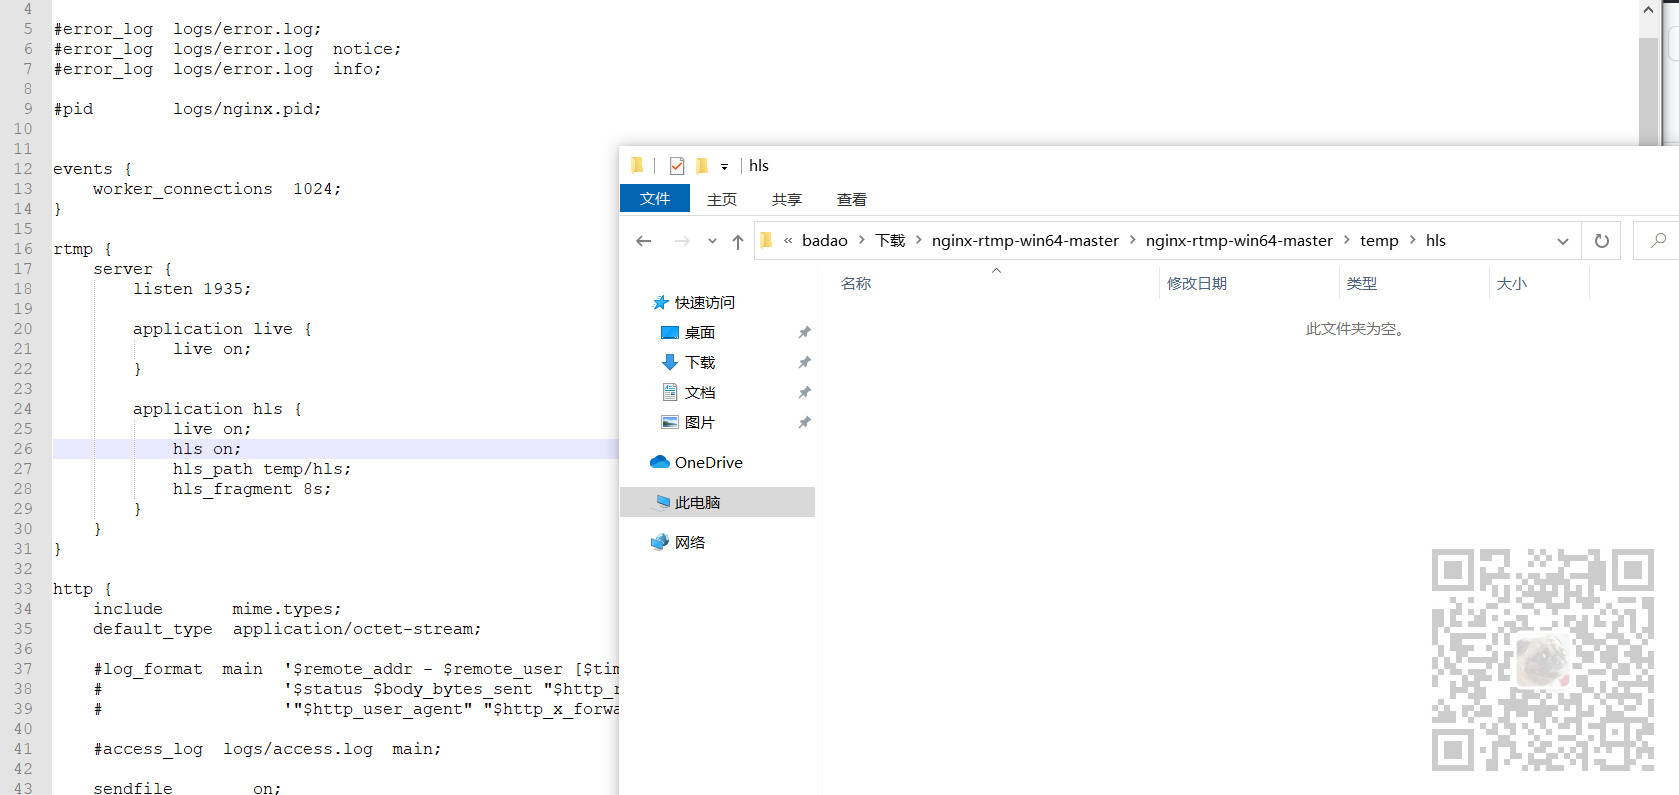Click the Properties checkmark icon in title bar
This screenshot has height=795, width=1679.
[677, 166]
